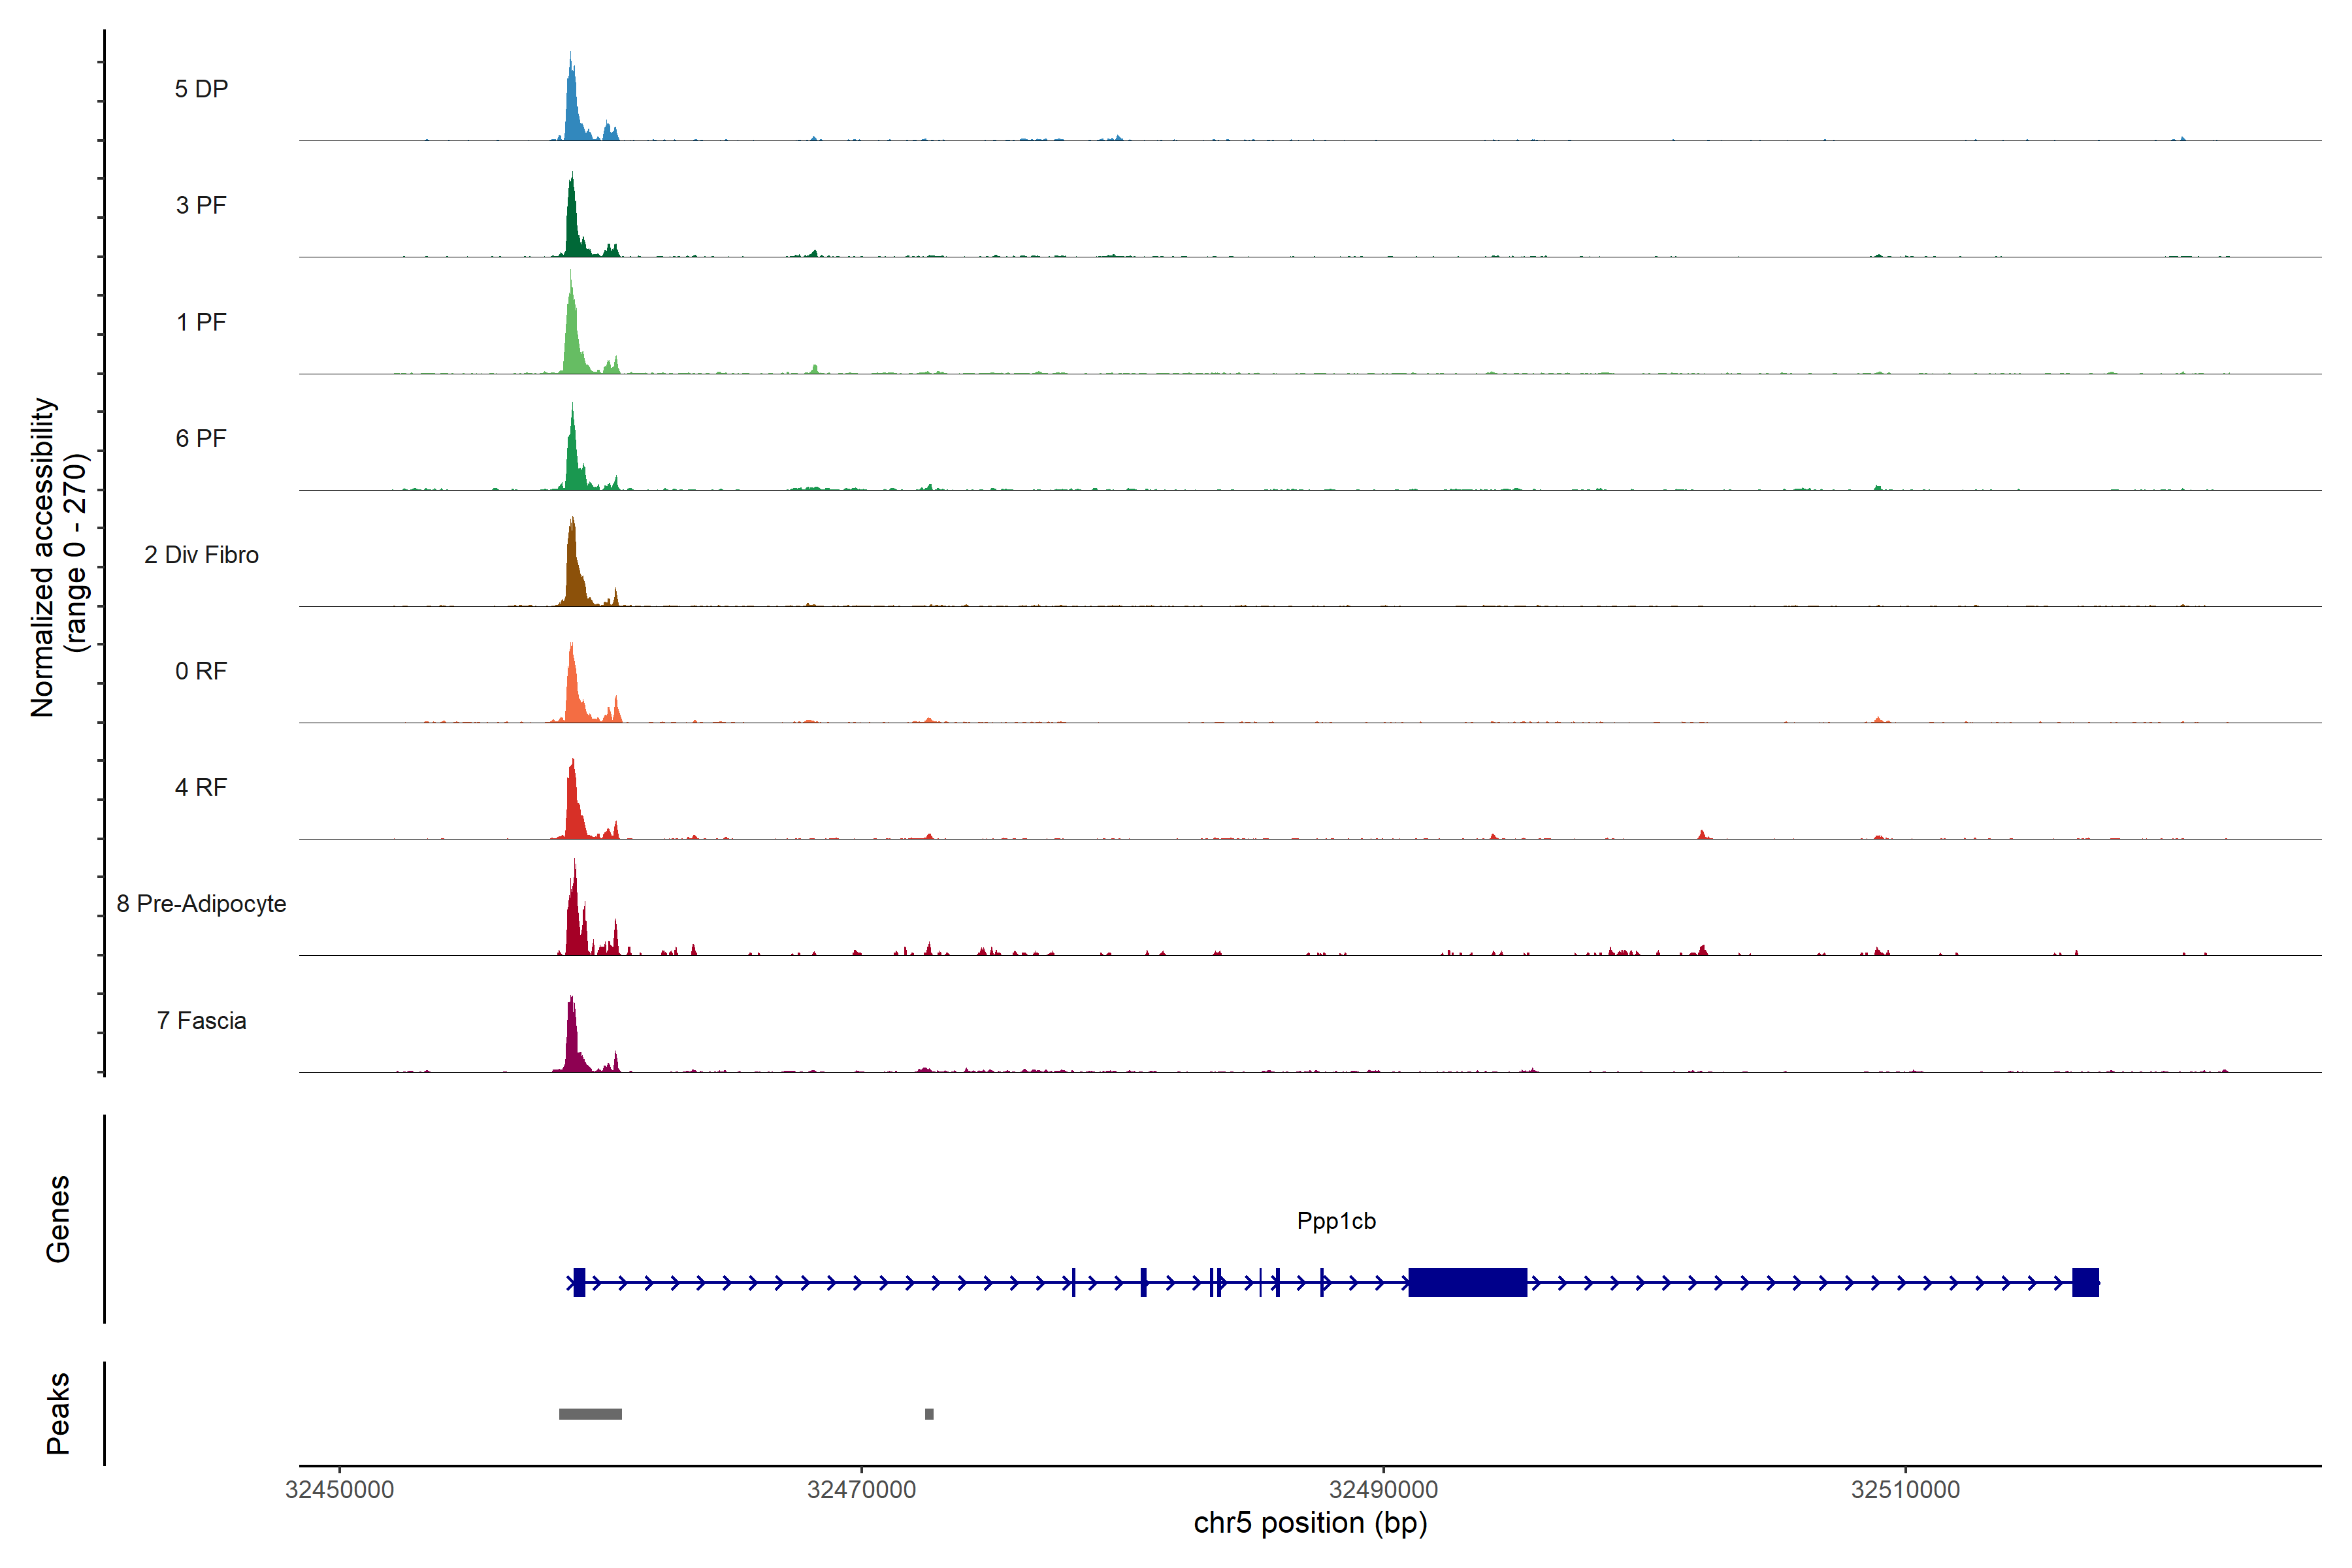Click the small gray peak marker

pos(929,1414)
